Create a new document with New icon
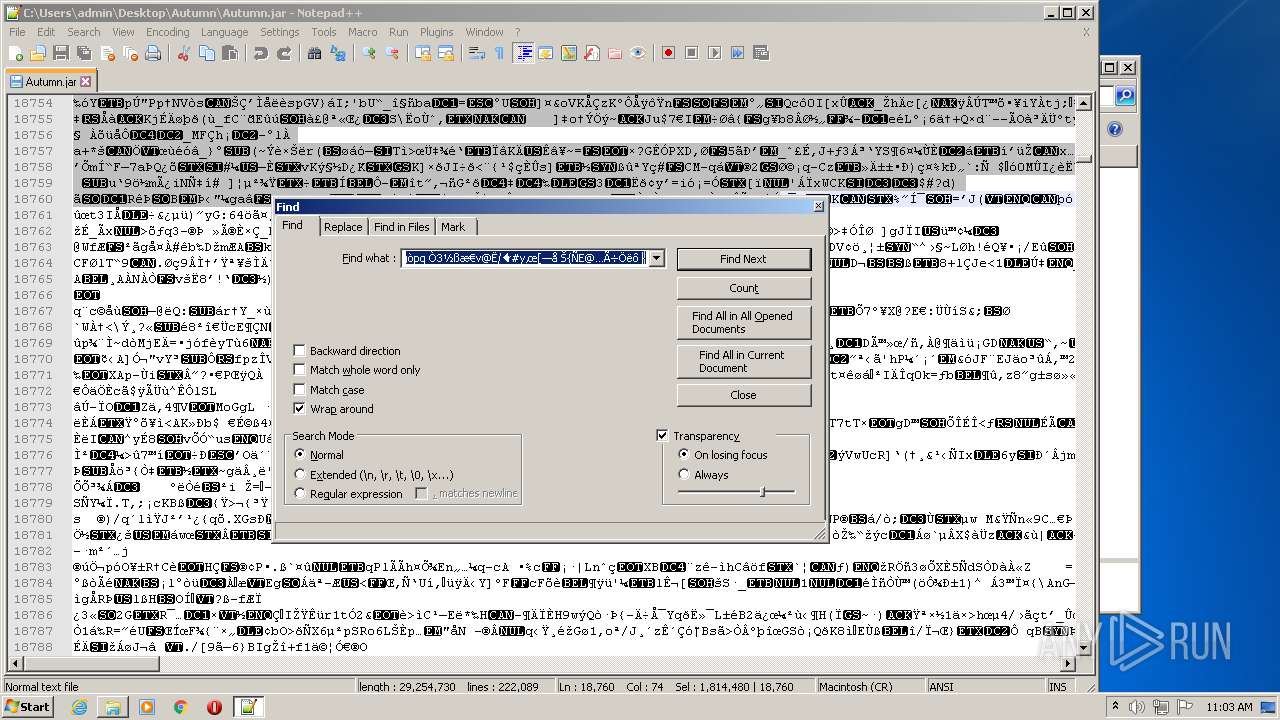1280x720 pixels. point(17,53)
